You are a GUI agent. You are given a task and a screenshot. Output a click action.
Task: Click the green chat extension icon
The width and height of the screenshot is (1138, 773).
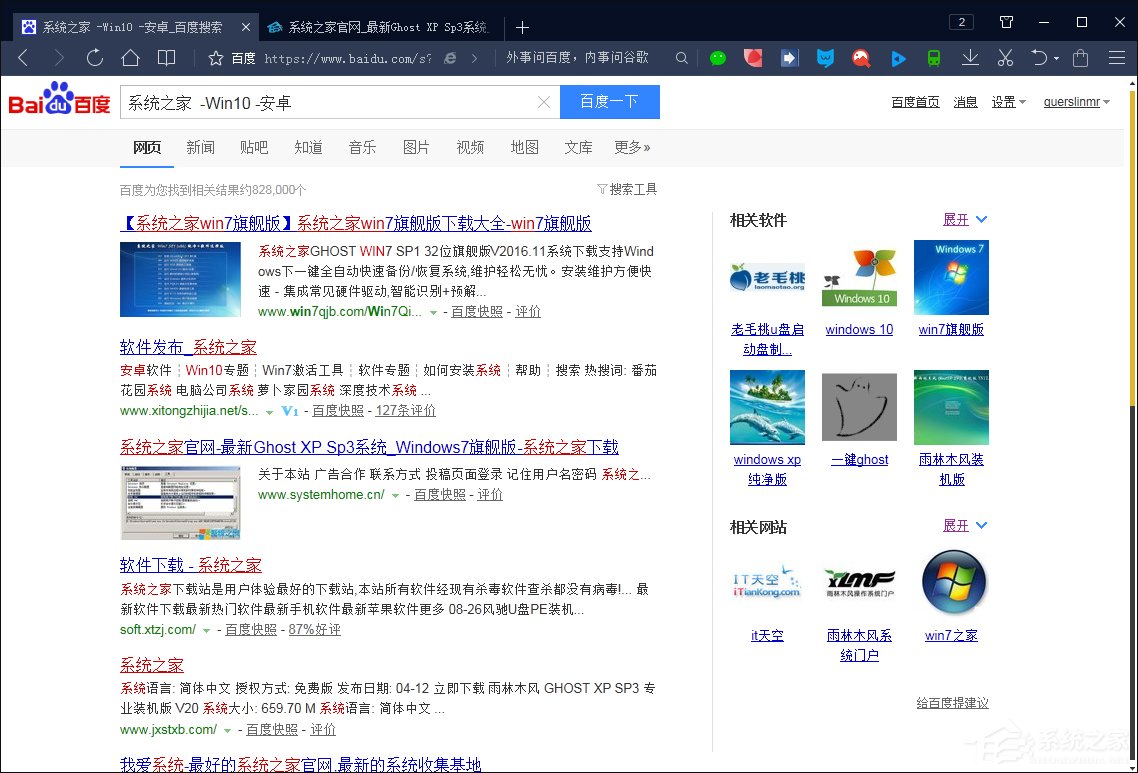coord(718,58)
